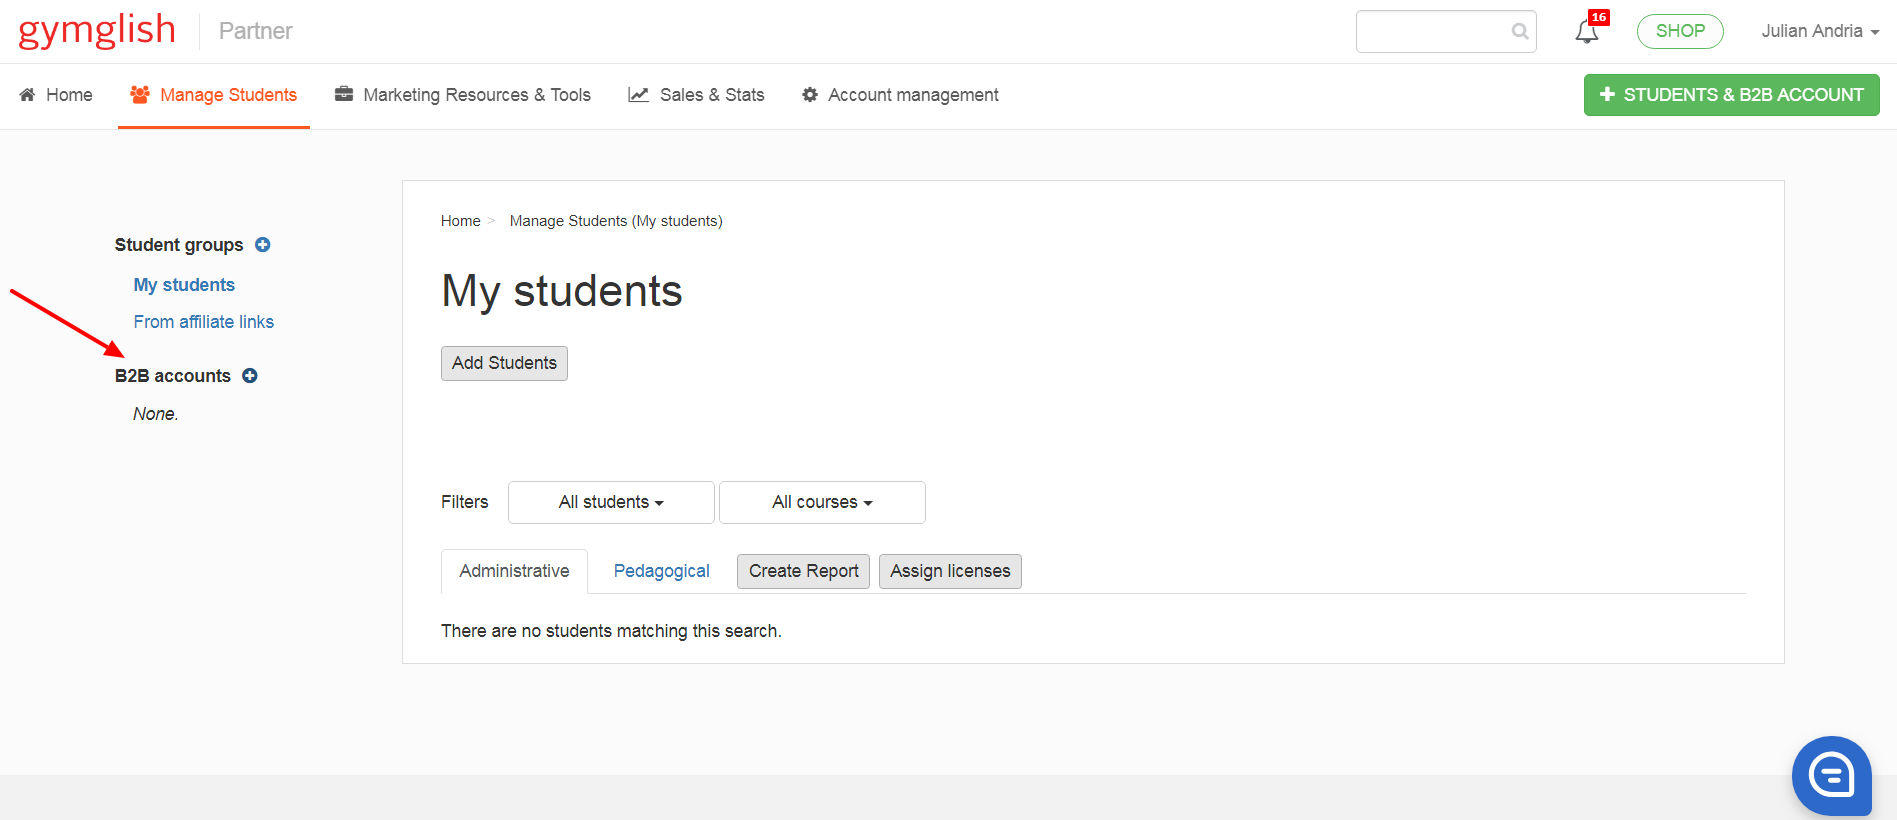Viewport: 1897px width, 820px height.
Task: Expand the All students filter dropdown
Action: tap(611, 502)
